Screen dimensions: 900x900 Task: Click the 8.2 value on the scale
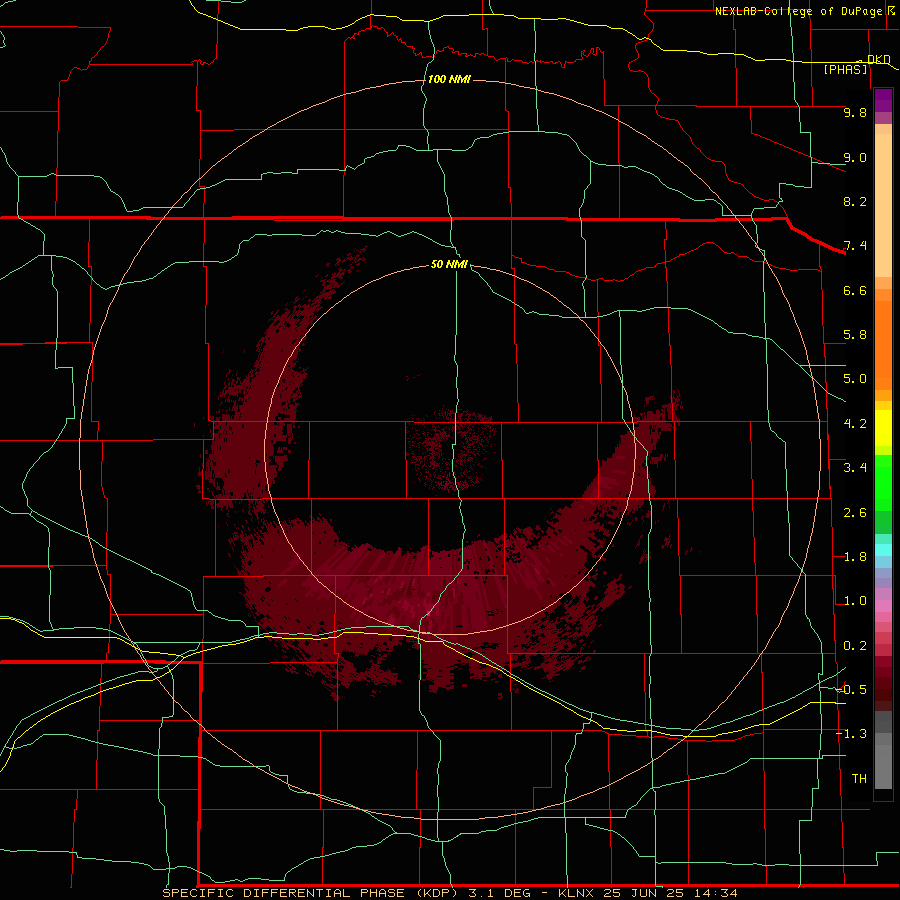coord(855,201)
